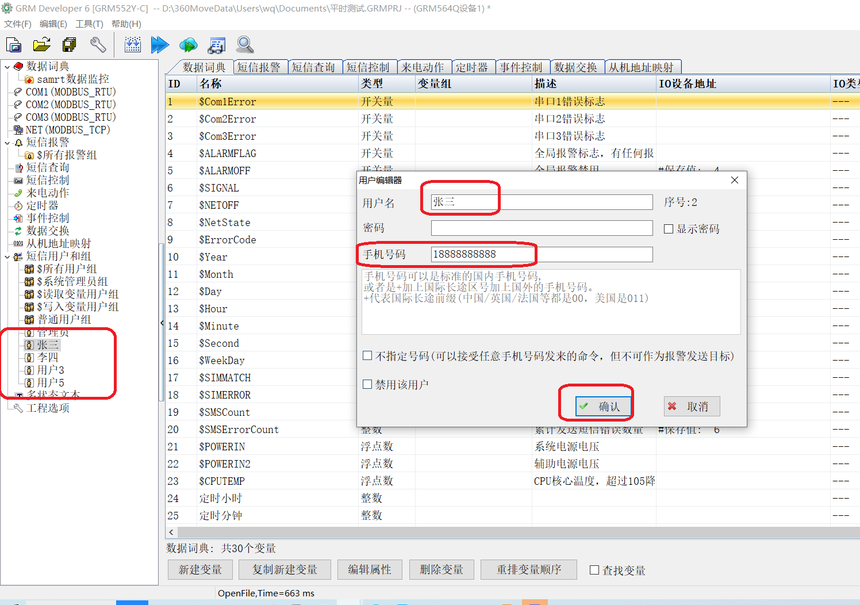Click the 密码 input field
Viewport: 860px width, 605px height.
pos(542,228)
